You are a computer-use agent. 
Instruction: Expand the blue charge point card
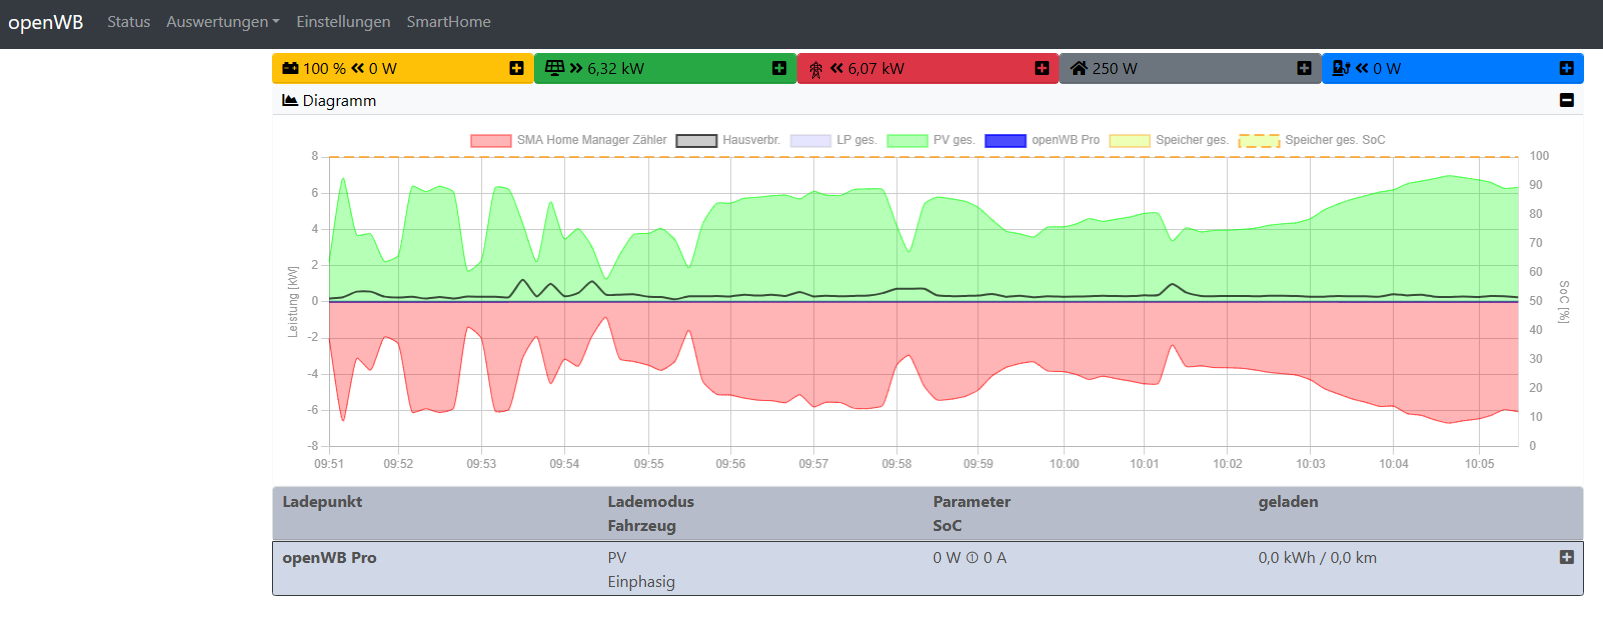[1566, 68]
